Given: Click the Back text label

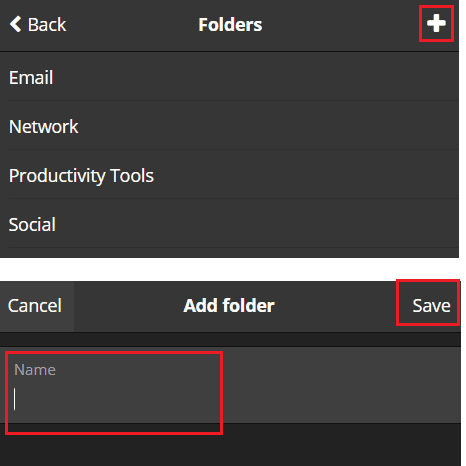Looking at the screenshot, I should (47, 24).
